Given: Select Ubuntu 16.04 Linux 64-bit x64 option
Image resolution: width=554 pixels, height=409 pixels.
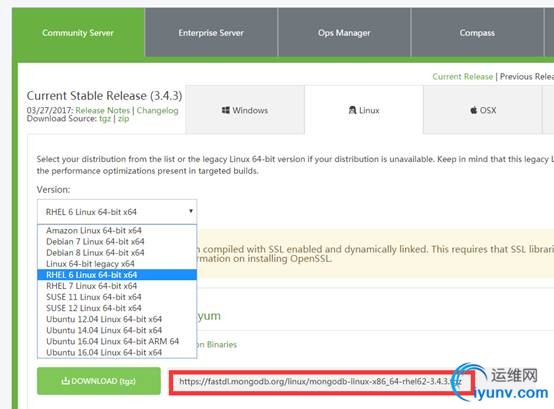Looking at the screenshot, I should tap(117, 352).
